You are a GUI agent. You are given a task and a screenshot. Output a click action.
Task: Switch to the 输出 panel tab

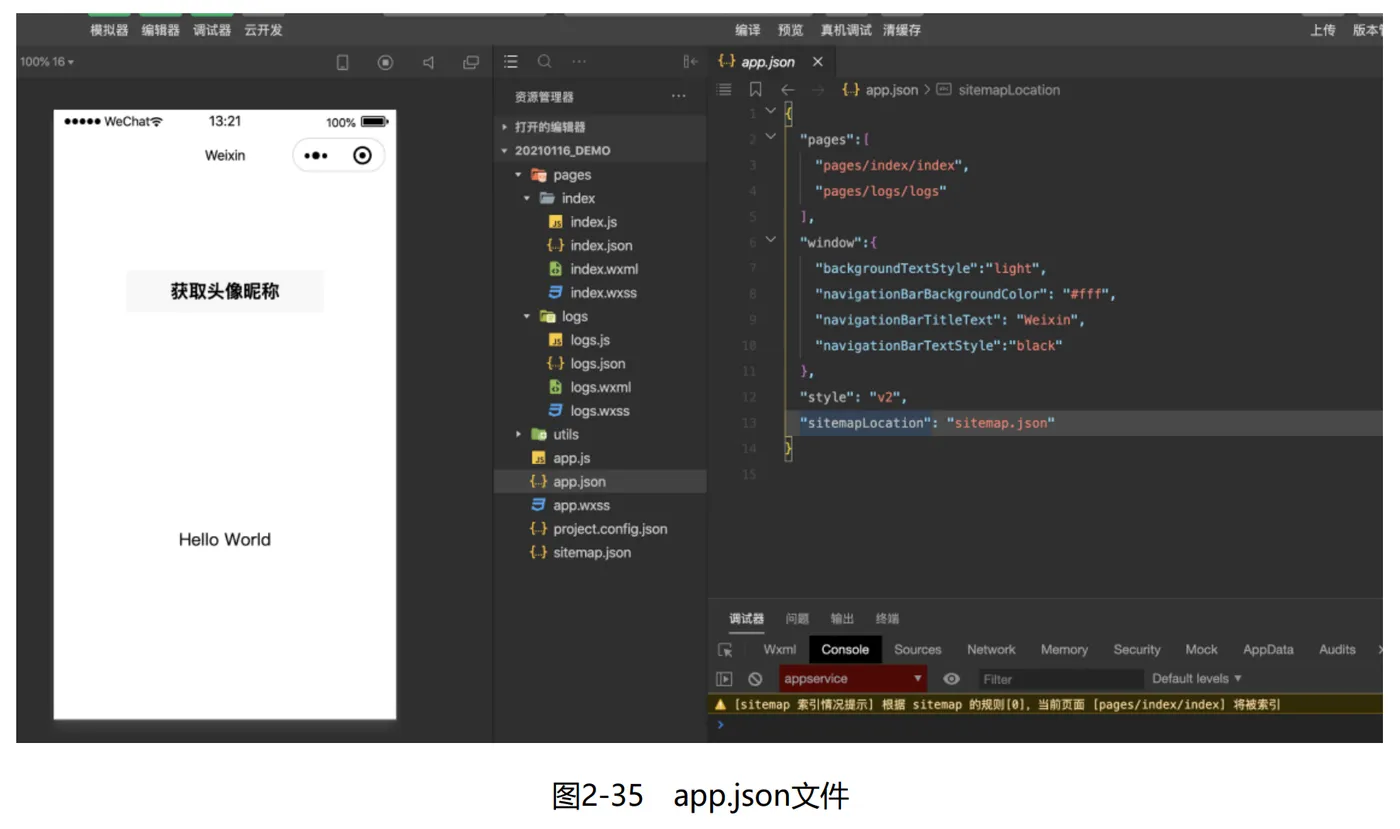click(842, 619)
